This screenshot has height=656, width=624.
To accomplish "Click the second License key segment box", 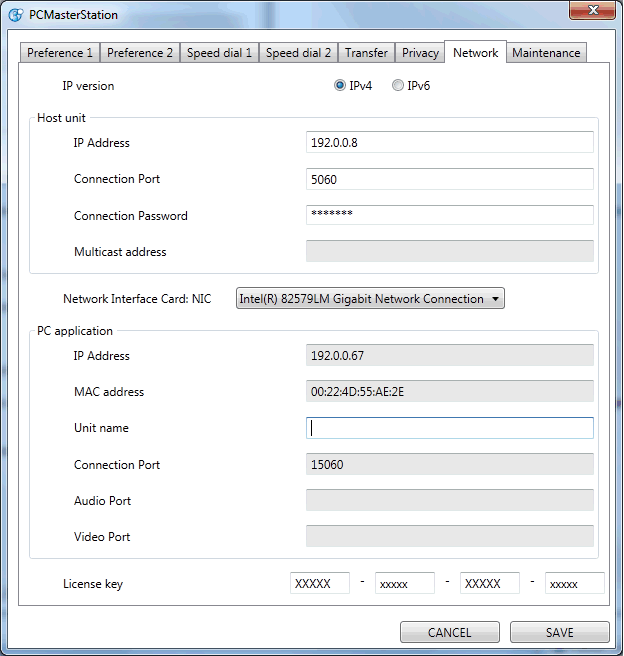I will coord(405,583).
